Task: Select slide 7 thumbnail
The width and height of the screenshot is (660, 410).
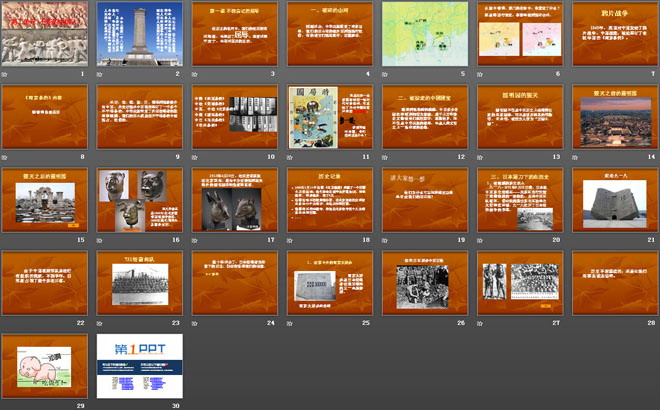Action: (x=615, y=34)
